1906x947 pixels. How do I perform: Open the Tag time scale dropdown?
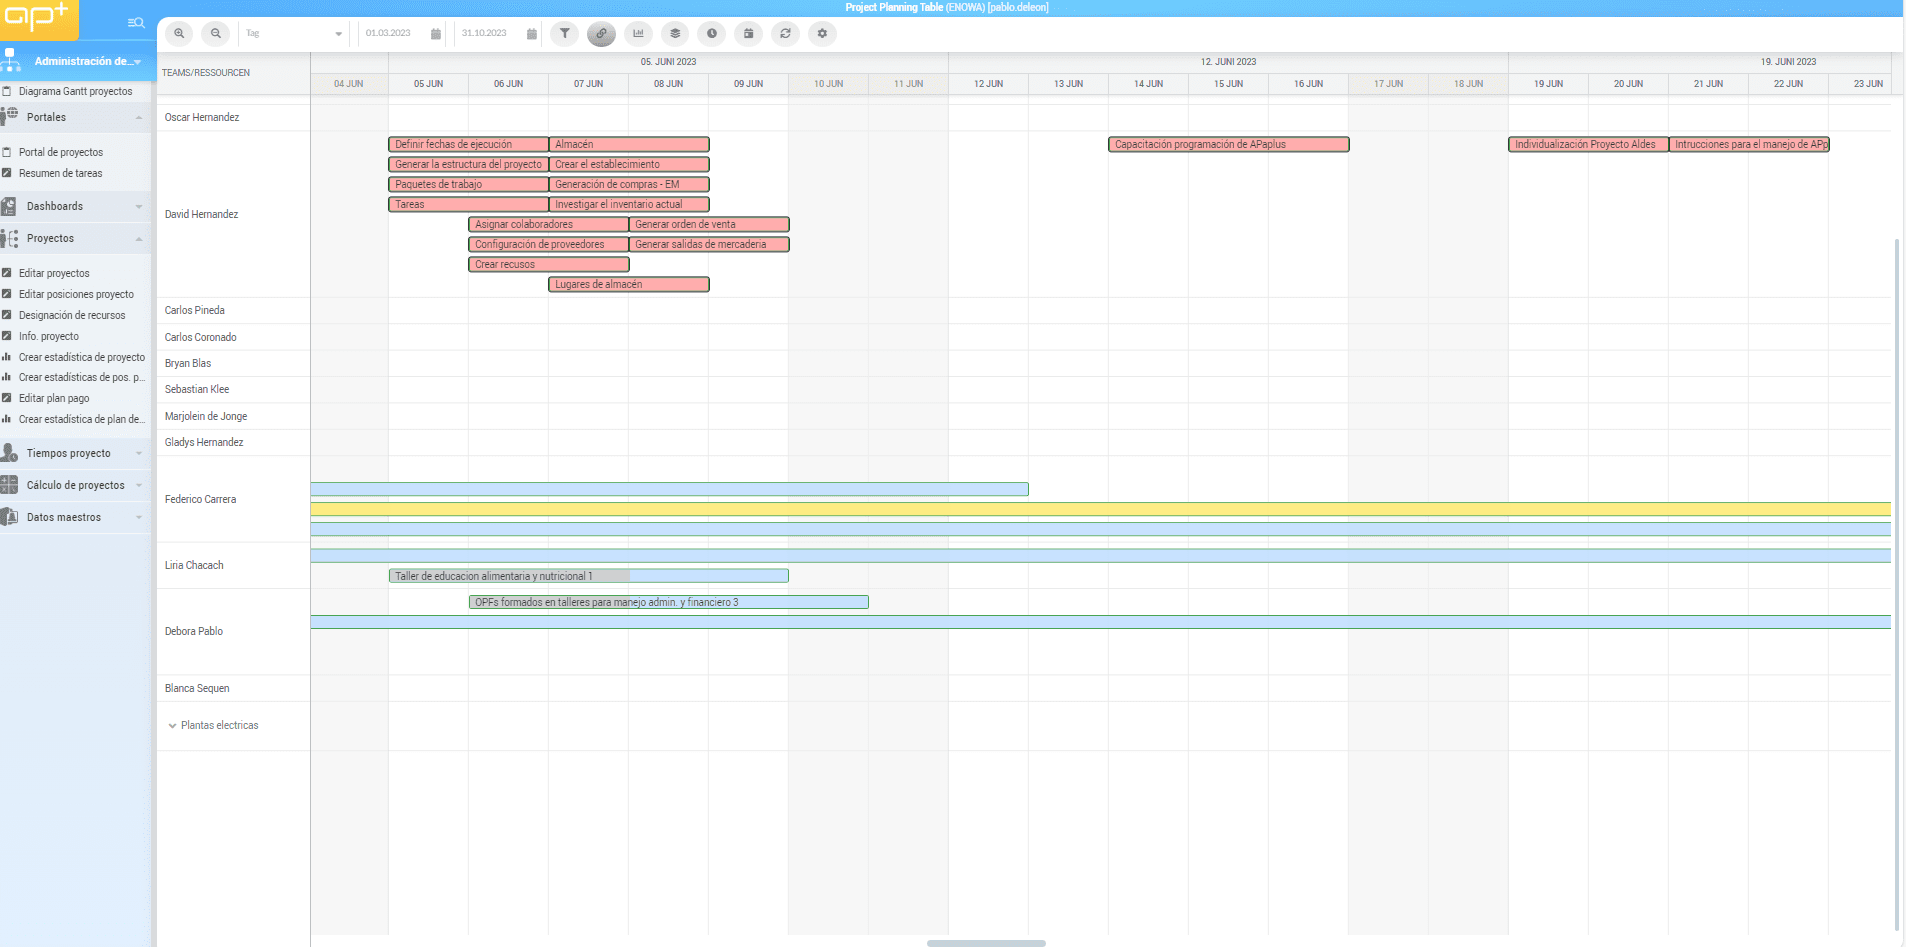[295, 34]
